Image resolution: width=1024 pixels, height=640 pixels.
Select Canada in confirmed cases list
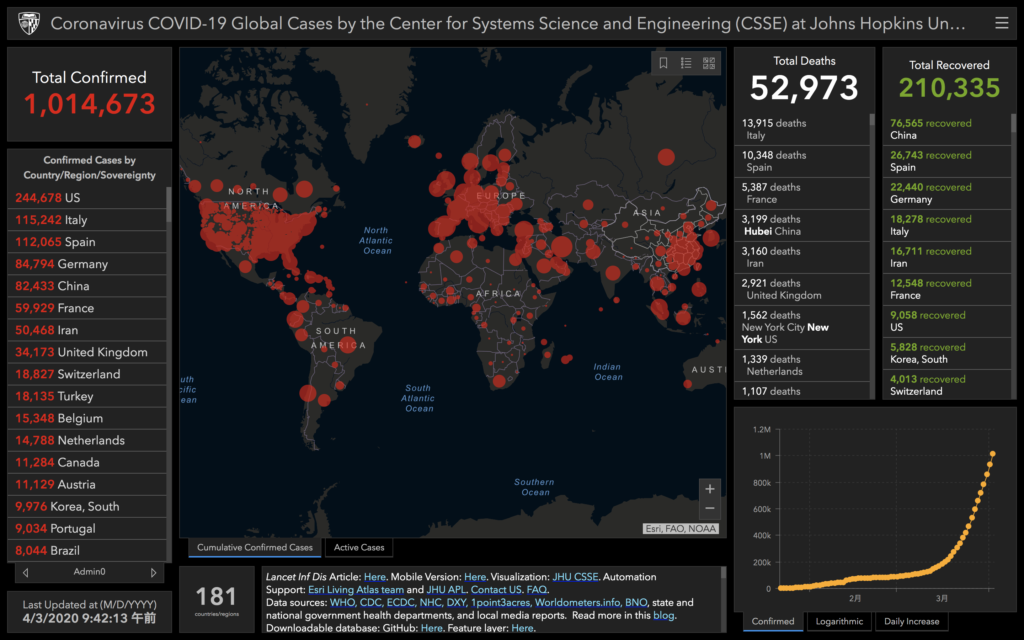coord(87,462)
